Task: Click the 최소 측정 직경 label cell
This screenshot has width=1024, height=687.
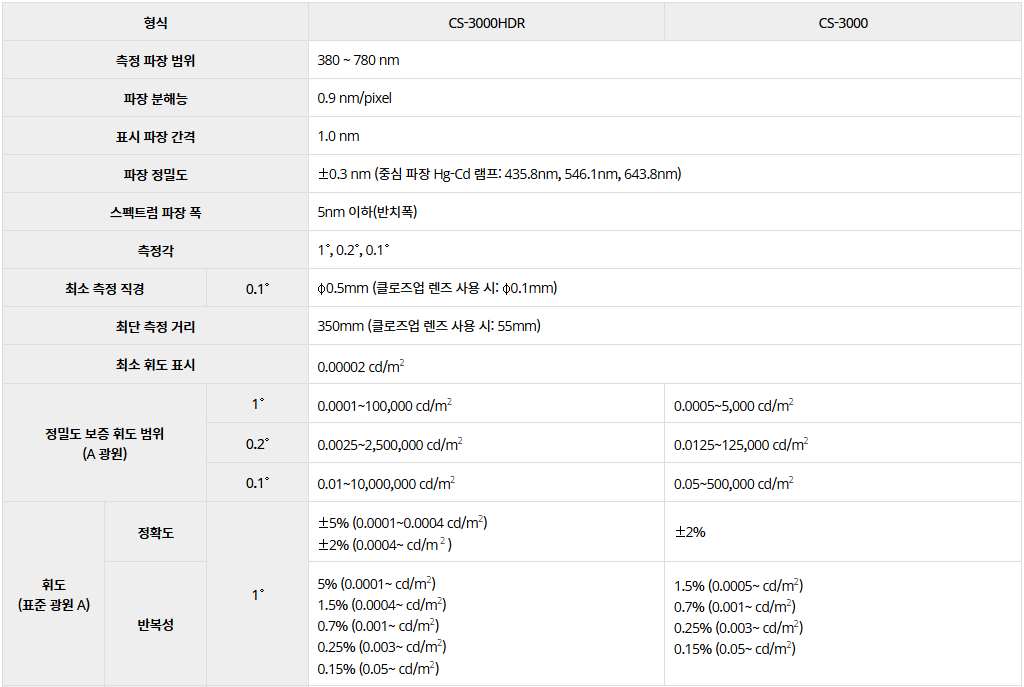Action: [104, 289]
